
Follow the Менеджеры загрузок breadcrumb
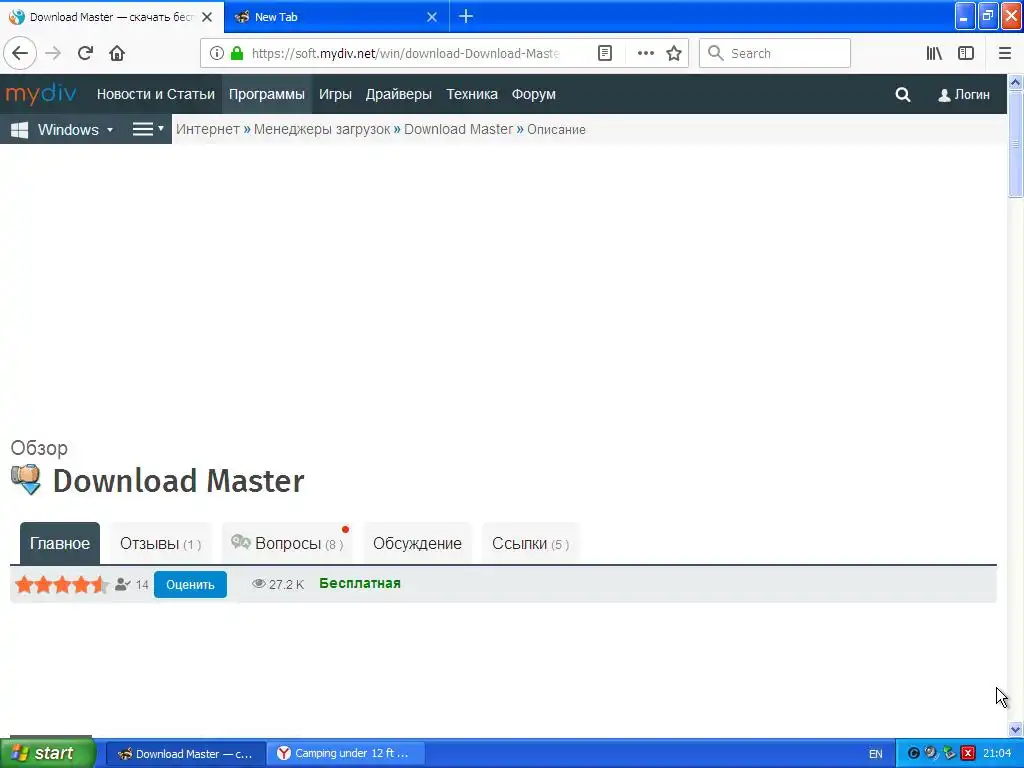point(322,129)
